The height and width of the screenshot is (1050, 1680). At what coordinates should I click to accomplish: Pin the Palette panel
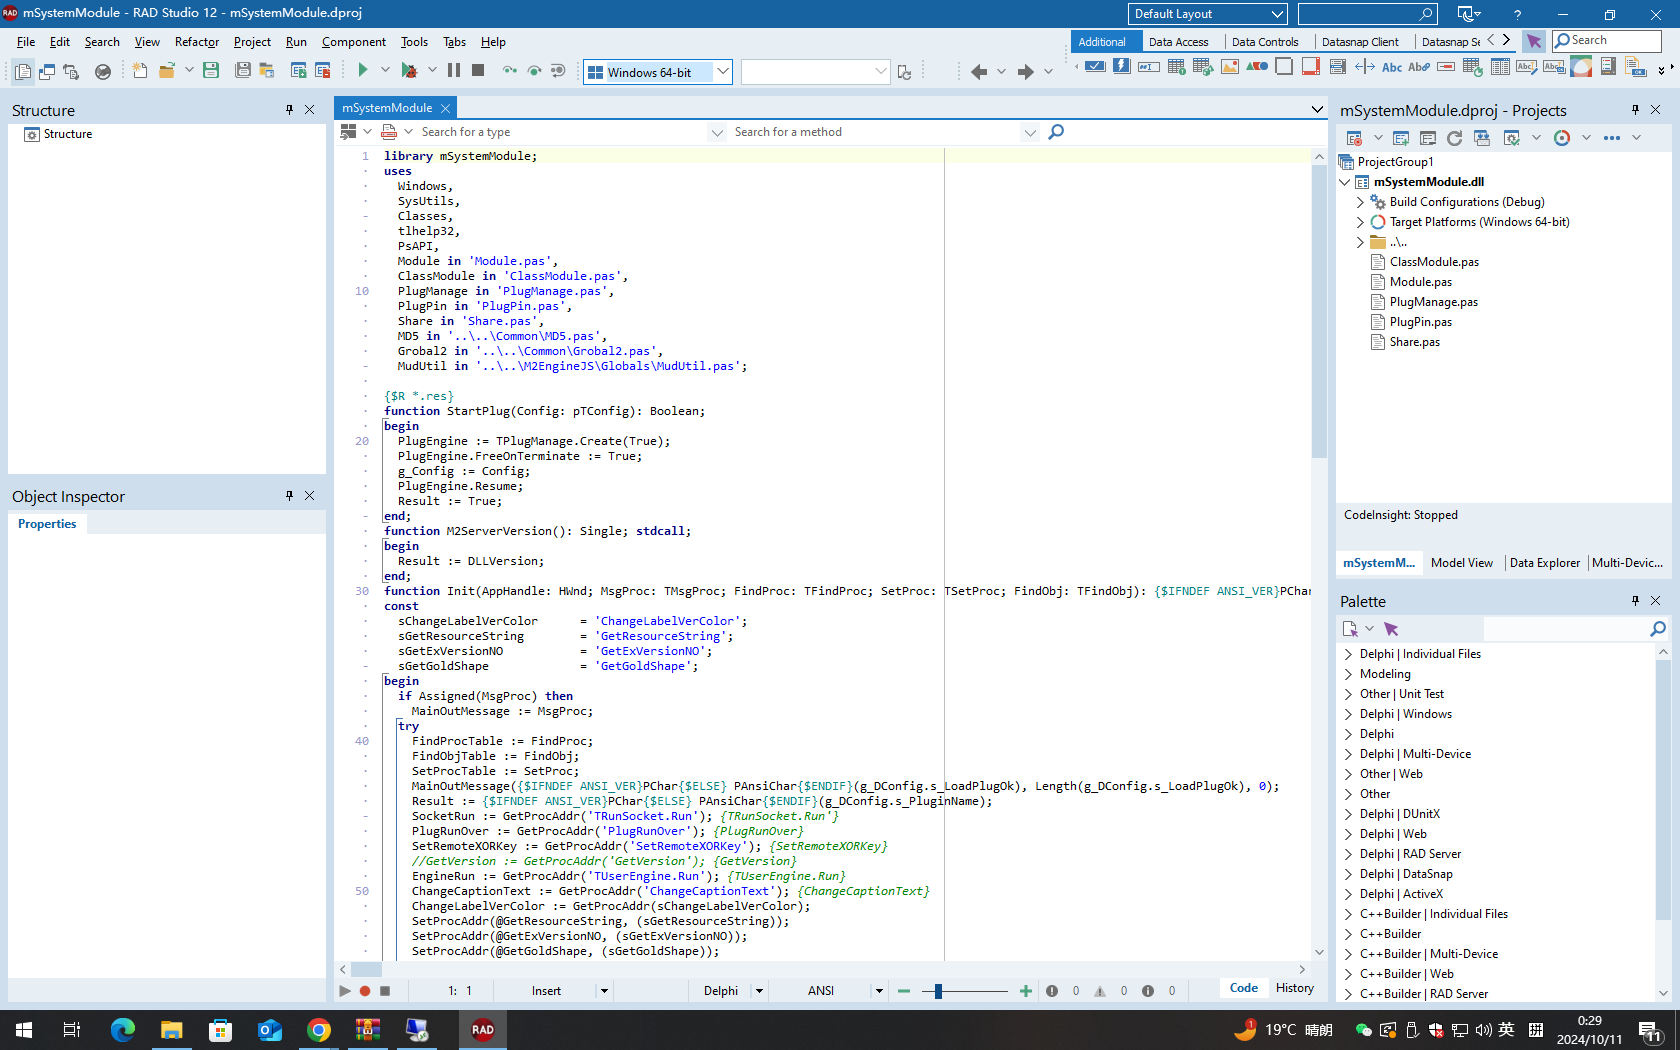1636,601
